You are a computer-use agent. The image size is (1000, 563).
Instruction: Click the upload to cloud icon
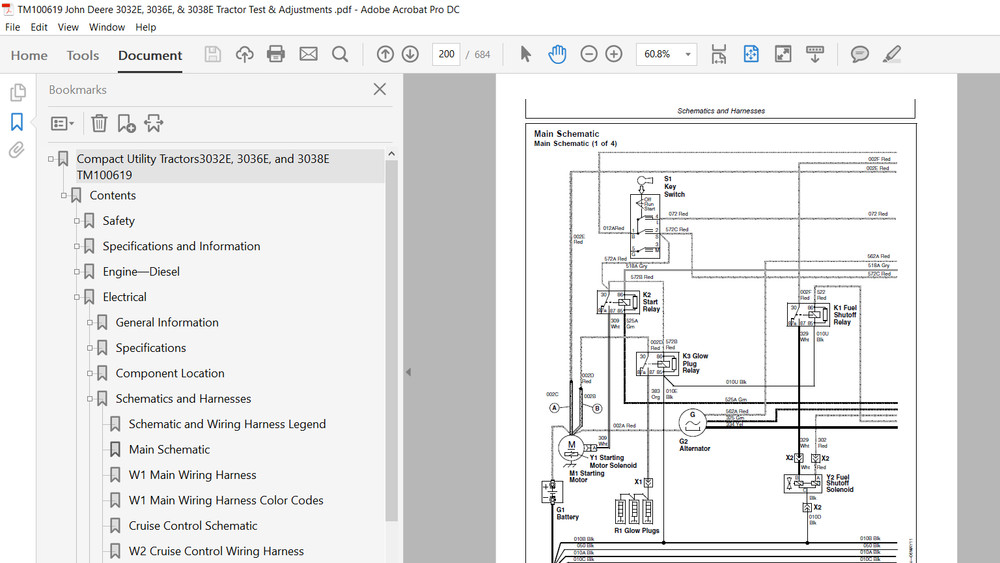pos(244,54)
